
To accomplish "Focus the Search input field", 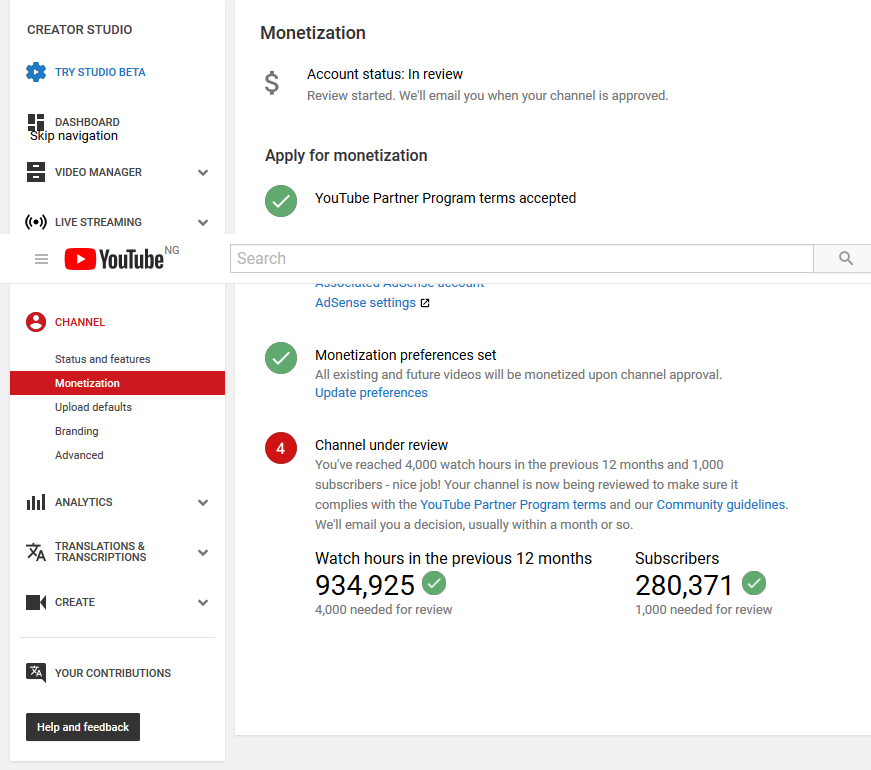I will click(522, 258).
